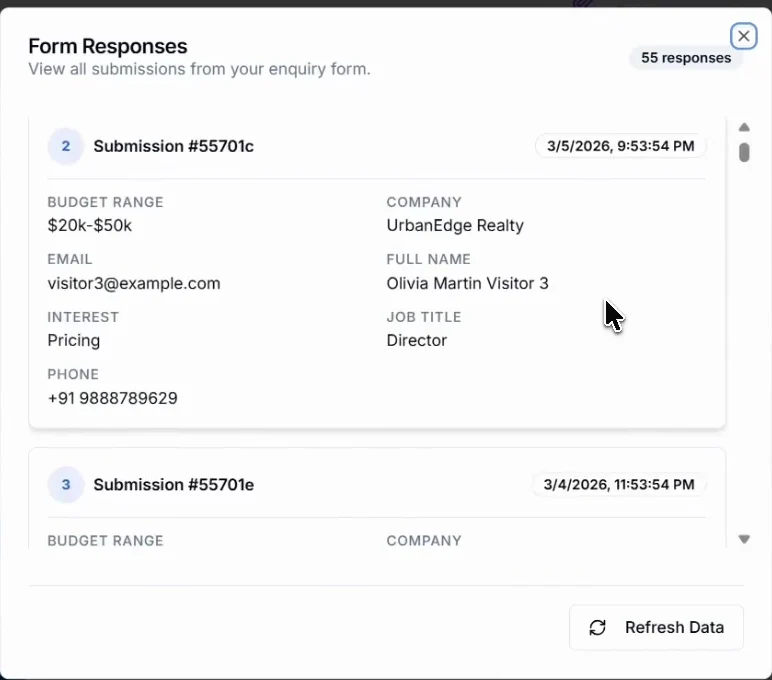Viewport: 772px width, 680px height.
Task: Click the name Olivia Martin Visitor 3
Action: (467, 283)
